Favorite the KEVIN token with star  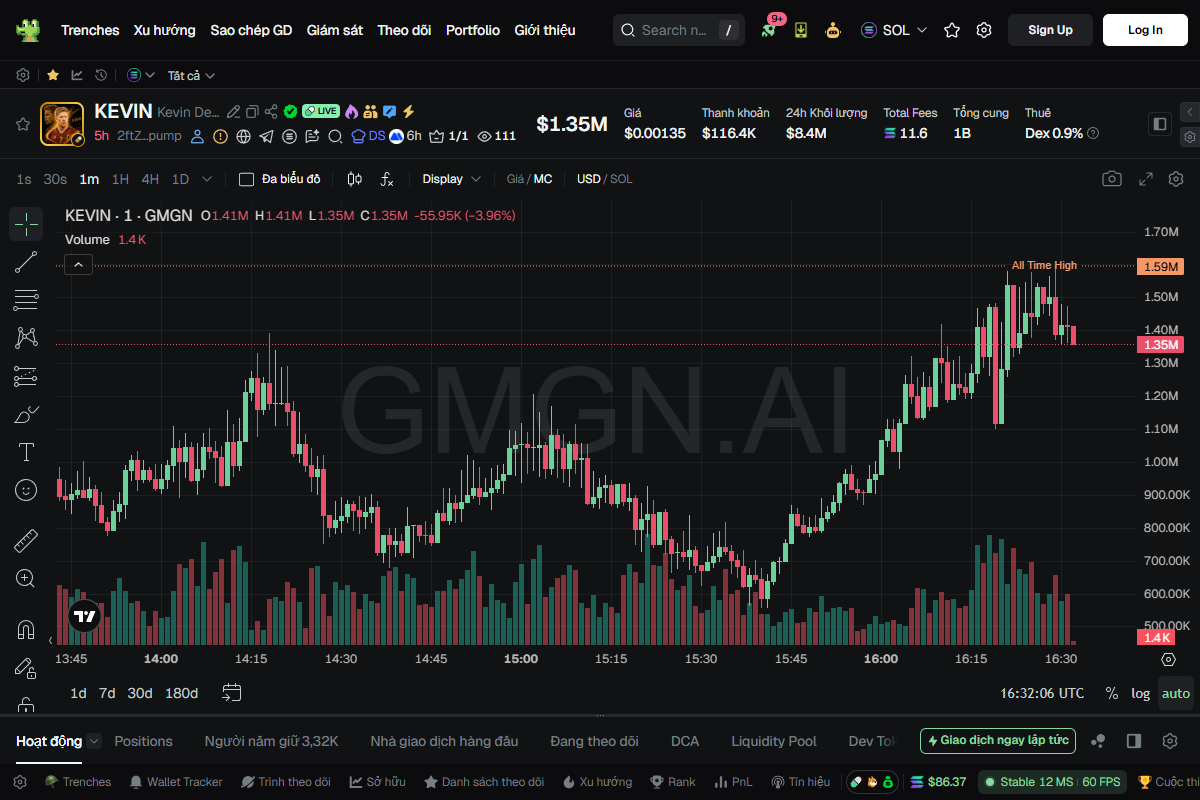pyautogui.click(x=22, y=124)
